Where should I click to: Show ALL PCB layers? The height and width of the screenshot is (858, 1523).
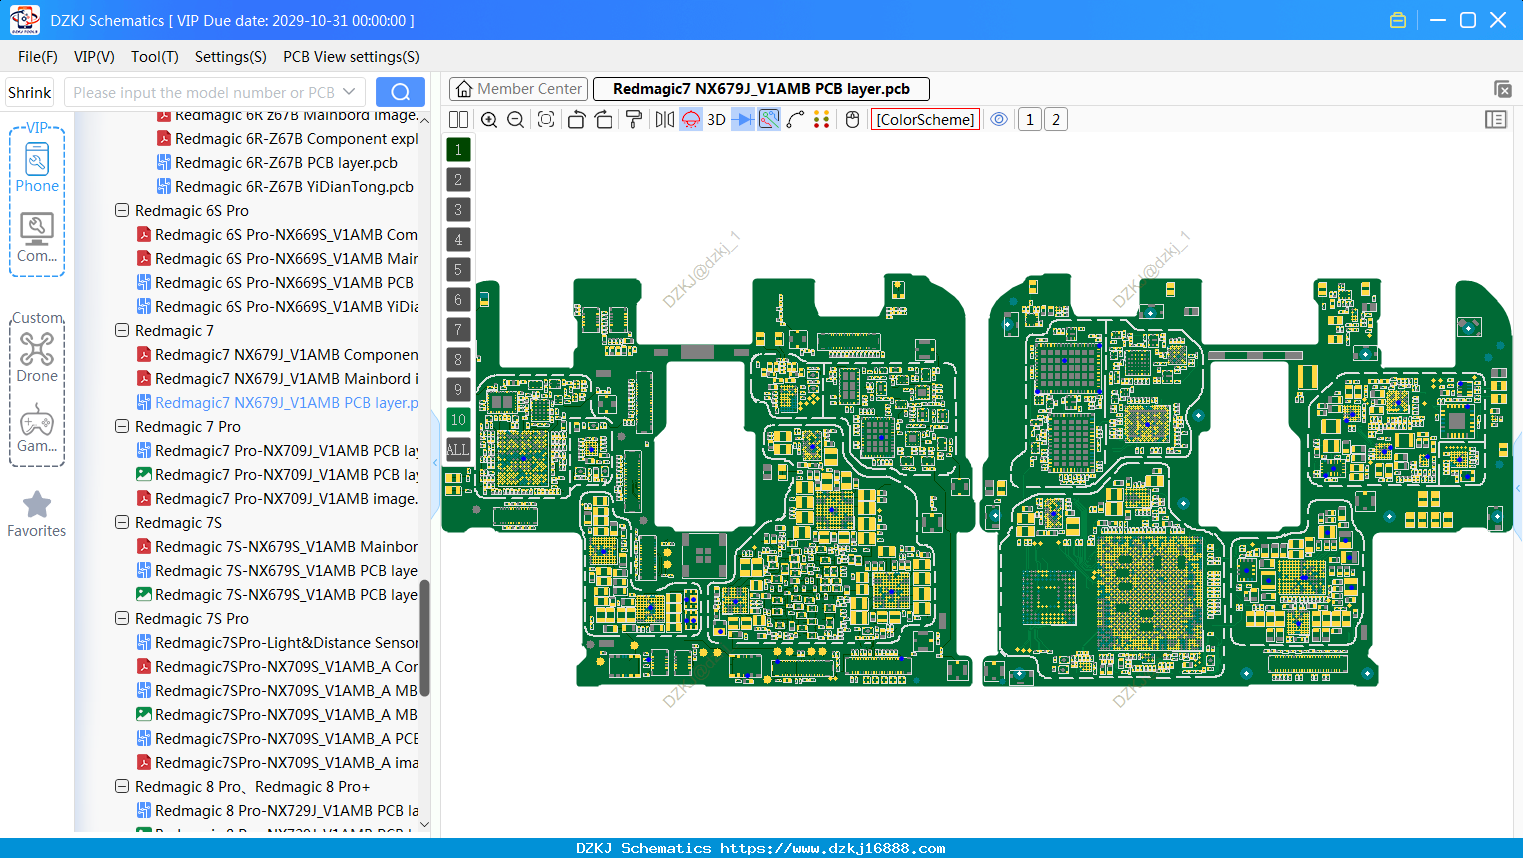click(458, 449)
